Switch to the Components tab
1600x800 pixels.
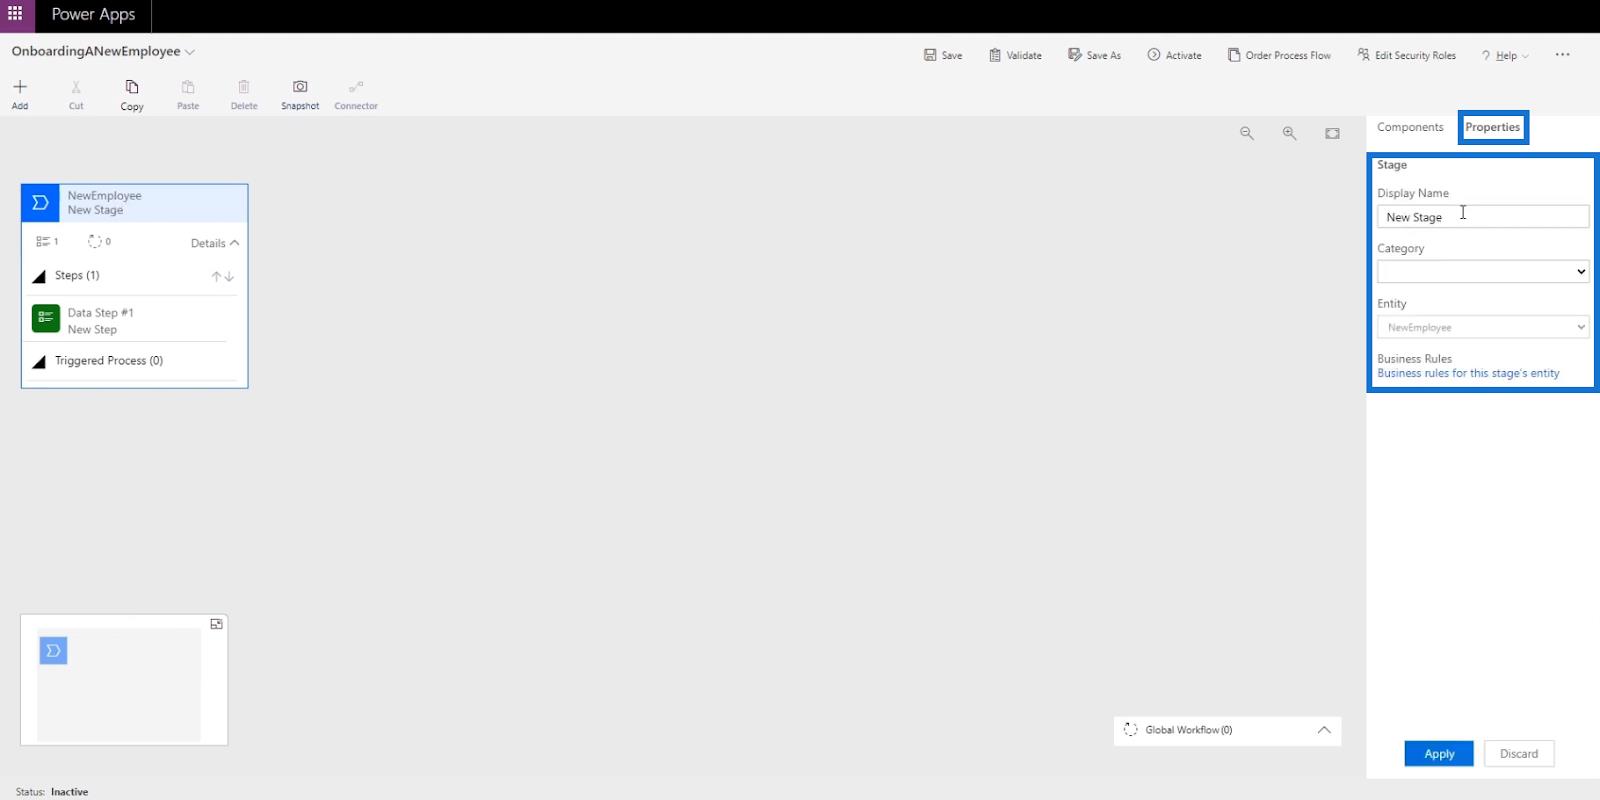[1410, 127]
